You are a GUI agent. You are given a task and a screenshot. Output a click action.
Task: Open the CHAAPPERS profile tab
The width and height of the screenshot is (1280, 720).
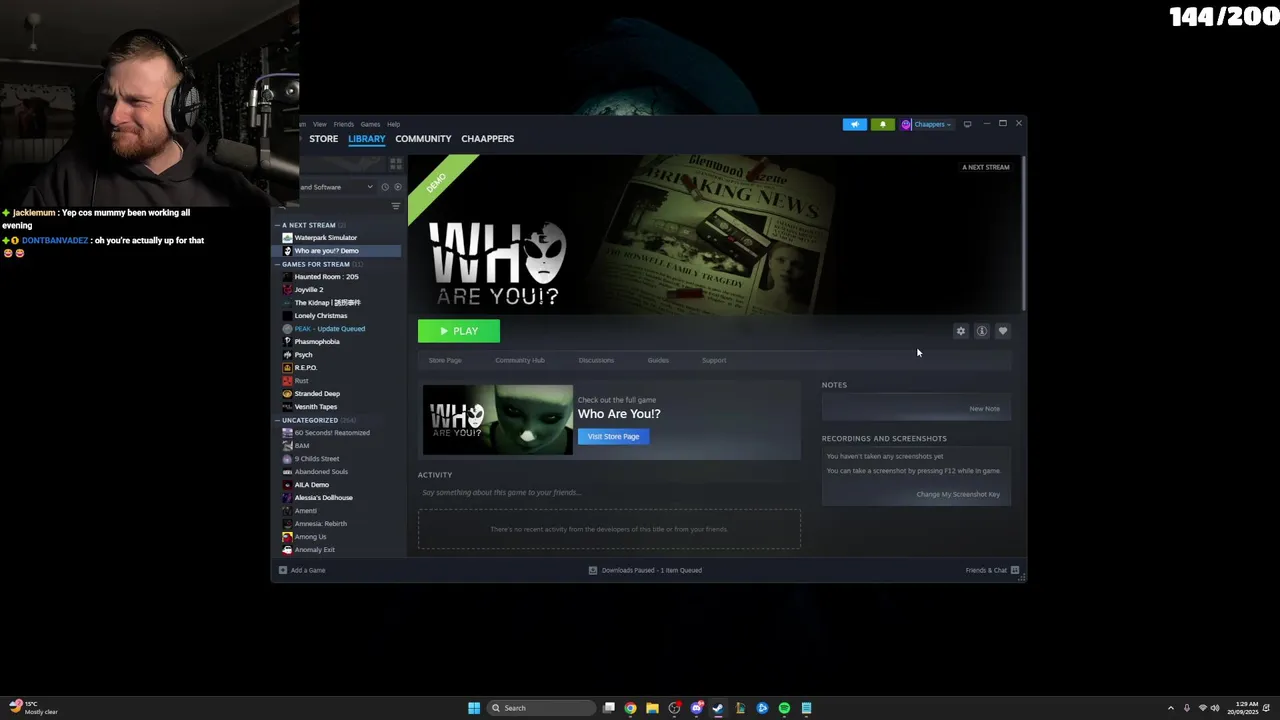(x=488, y=139)
